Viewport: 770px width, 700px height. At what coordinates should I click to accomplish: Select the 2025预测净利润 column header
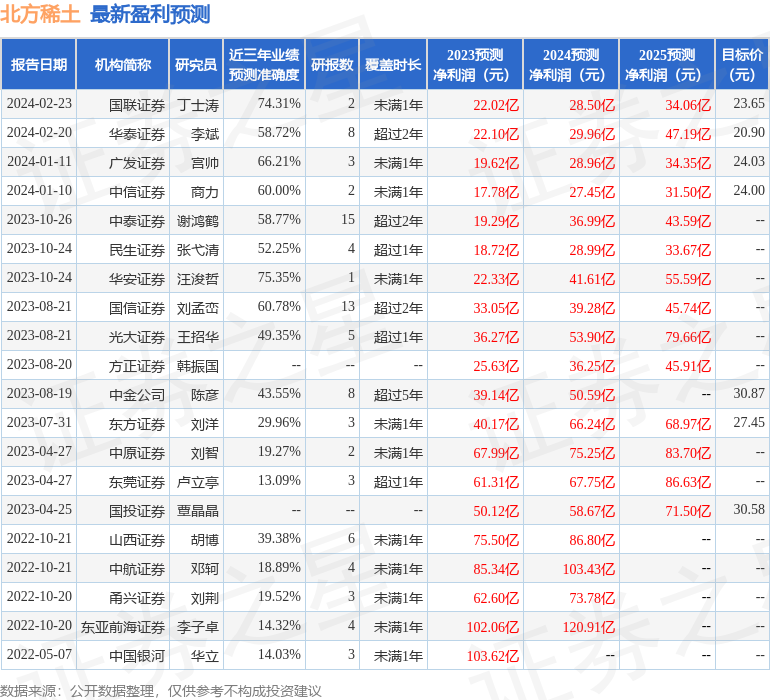click(667, 65)
